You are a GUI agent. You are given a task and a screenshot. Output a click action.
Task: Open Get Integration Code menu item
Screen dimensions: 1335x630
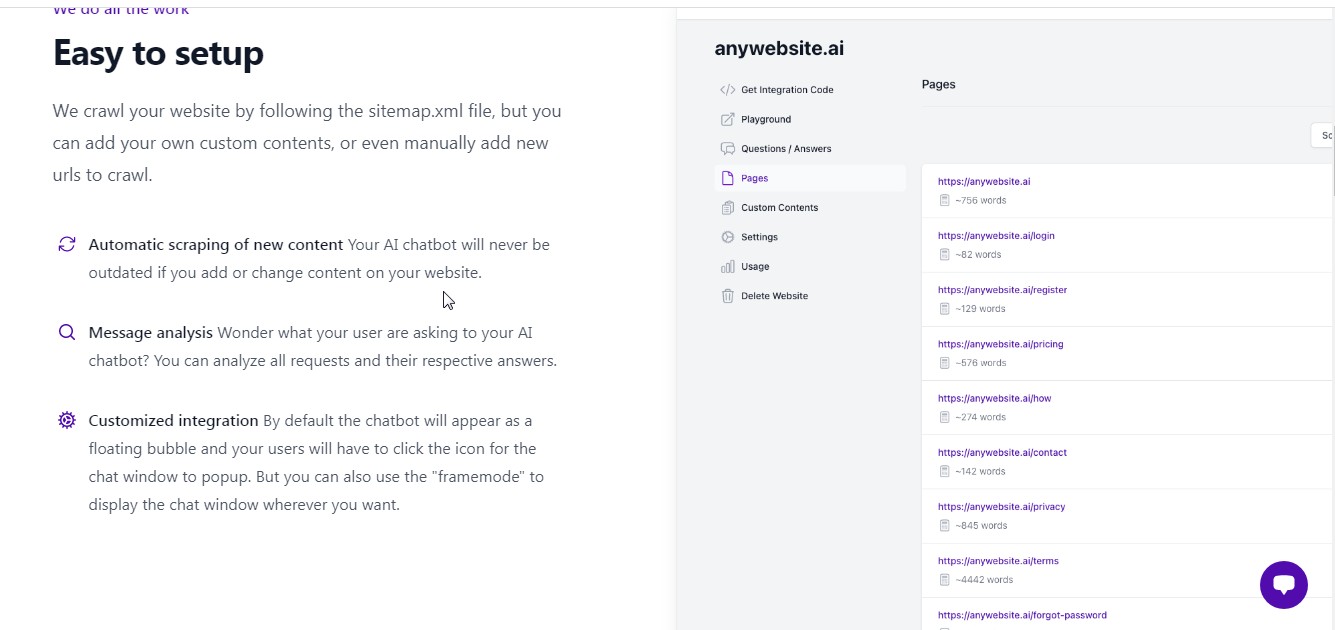click(x=812, y=90)
